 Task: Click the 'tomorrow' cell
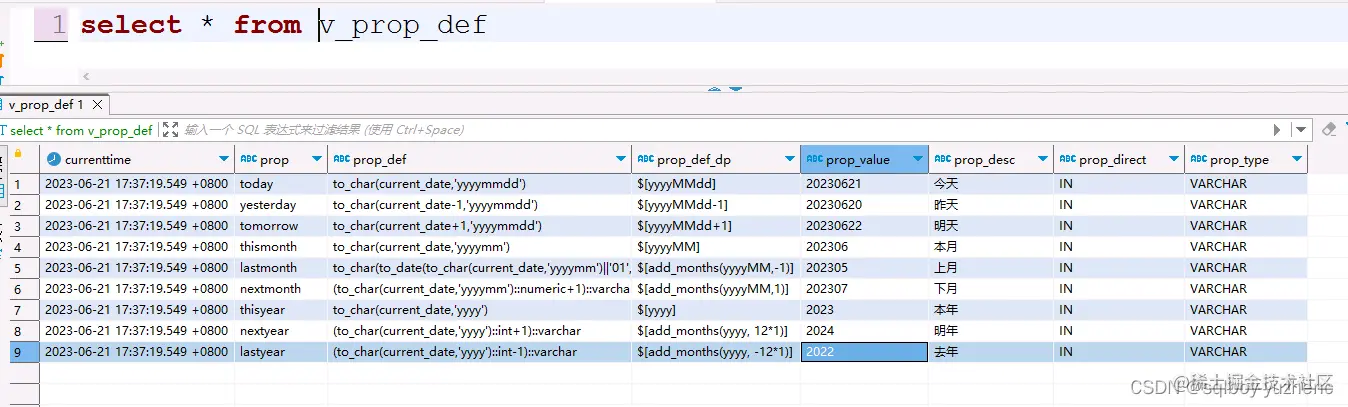(281, 226)
